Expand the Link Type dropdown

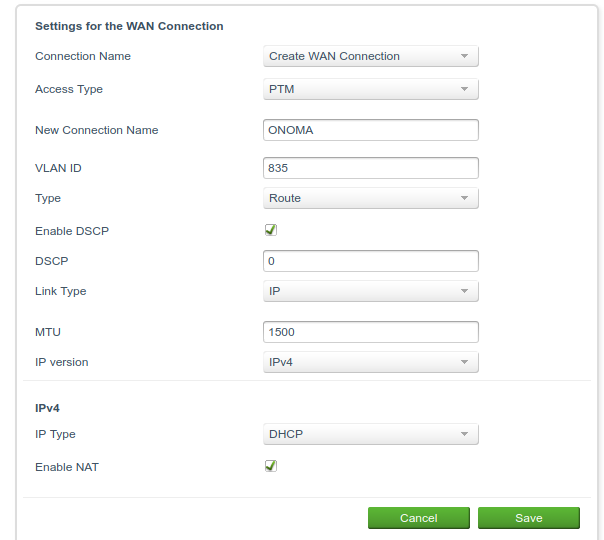click(371, 291)
